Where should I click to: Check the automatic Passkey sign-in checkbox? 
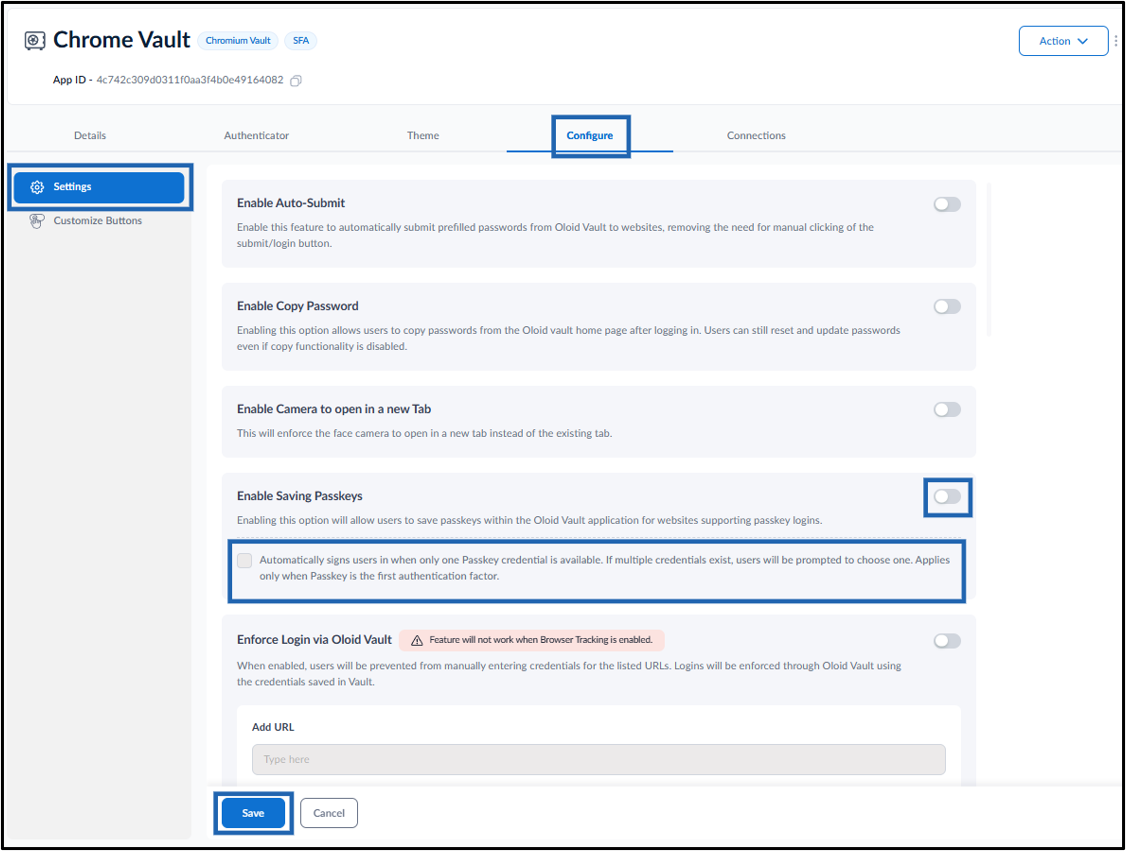tap(245, 560)
